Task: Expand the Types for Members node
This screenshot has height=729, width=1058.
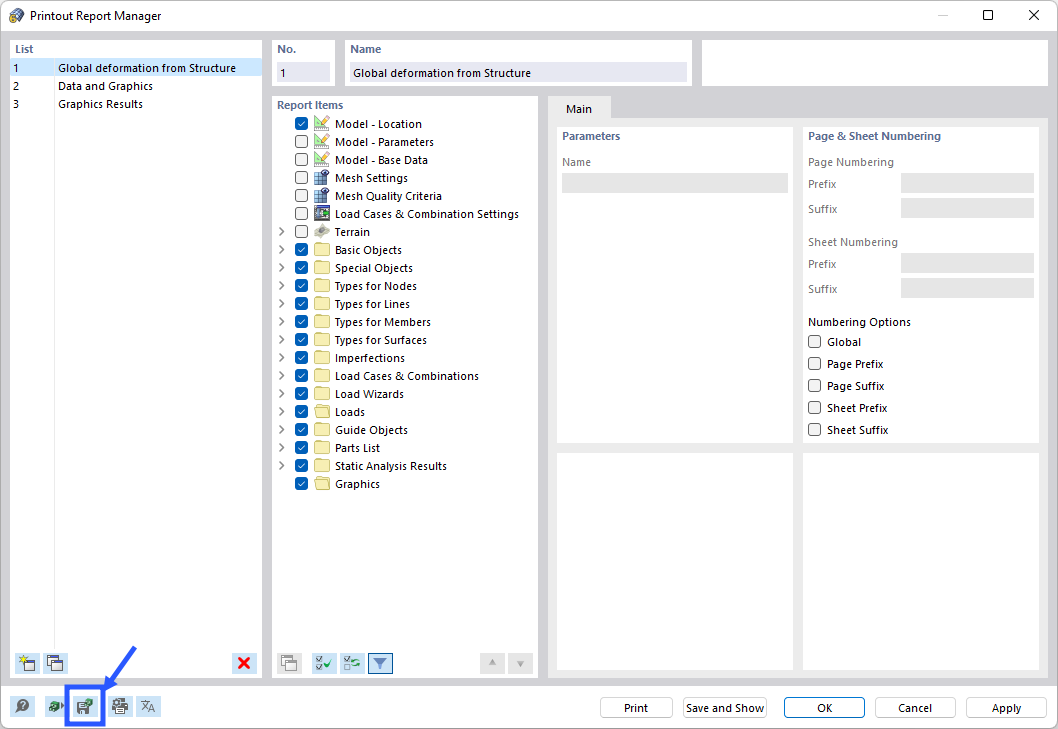Action: 283,321
